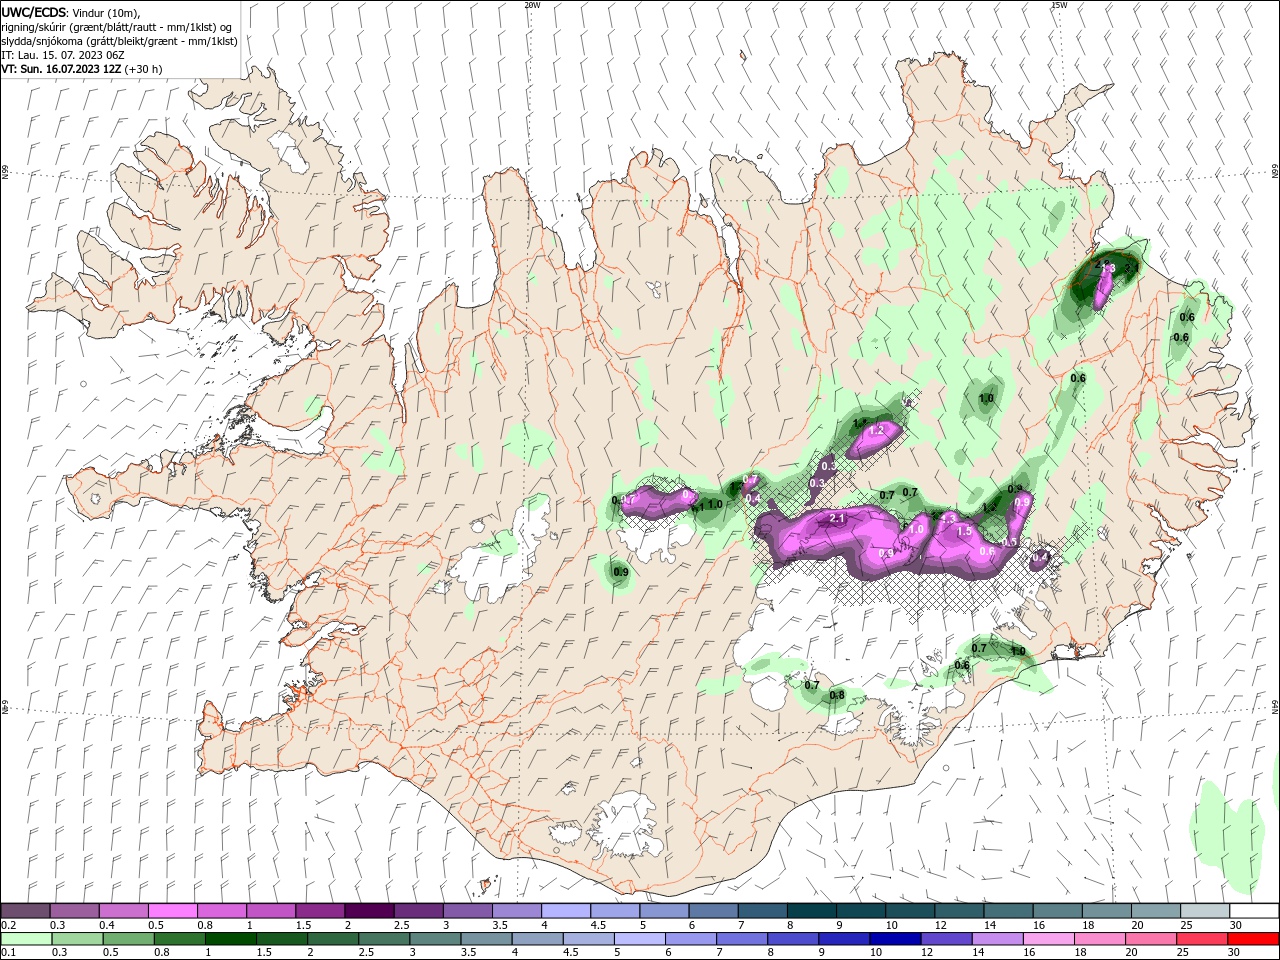Click dark teal top-row swatch between 8 and 9
This screenshot has height=960, width=1280.
tap(811, 911)
